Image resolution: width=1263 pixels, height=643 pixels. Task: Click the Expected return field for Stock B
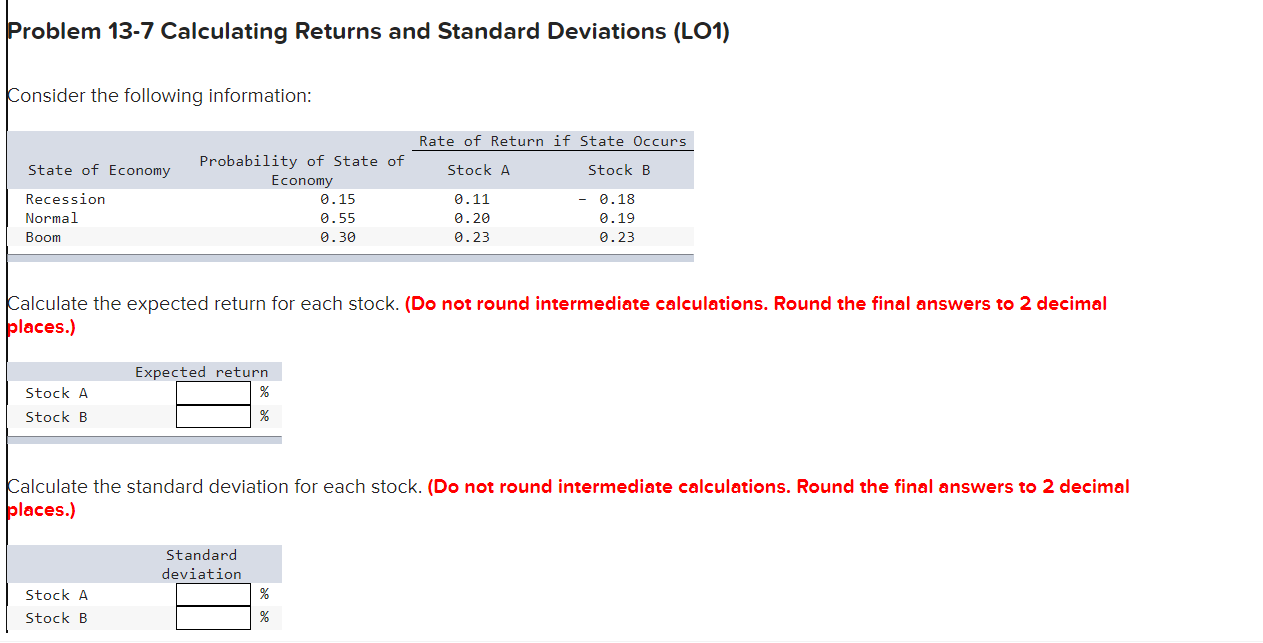(x=213, y=416)
